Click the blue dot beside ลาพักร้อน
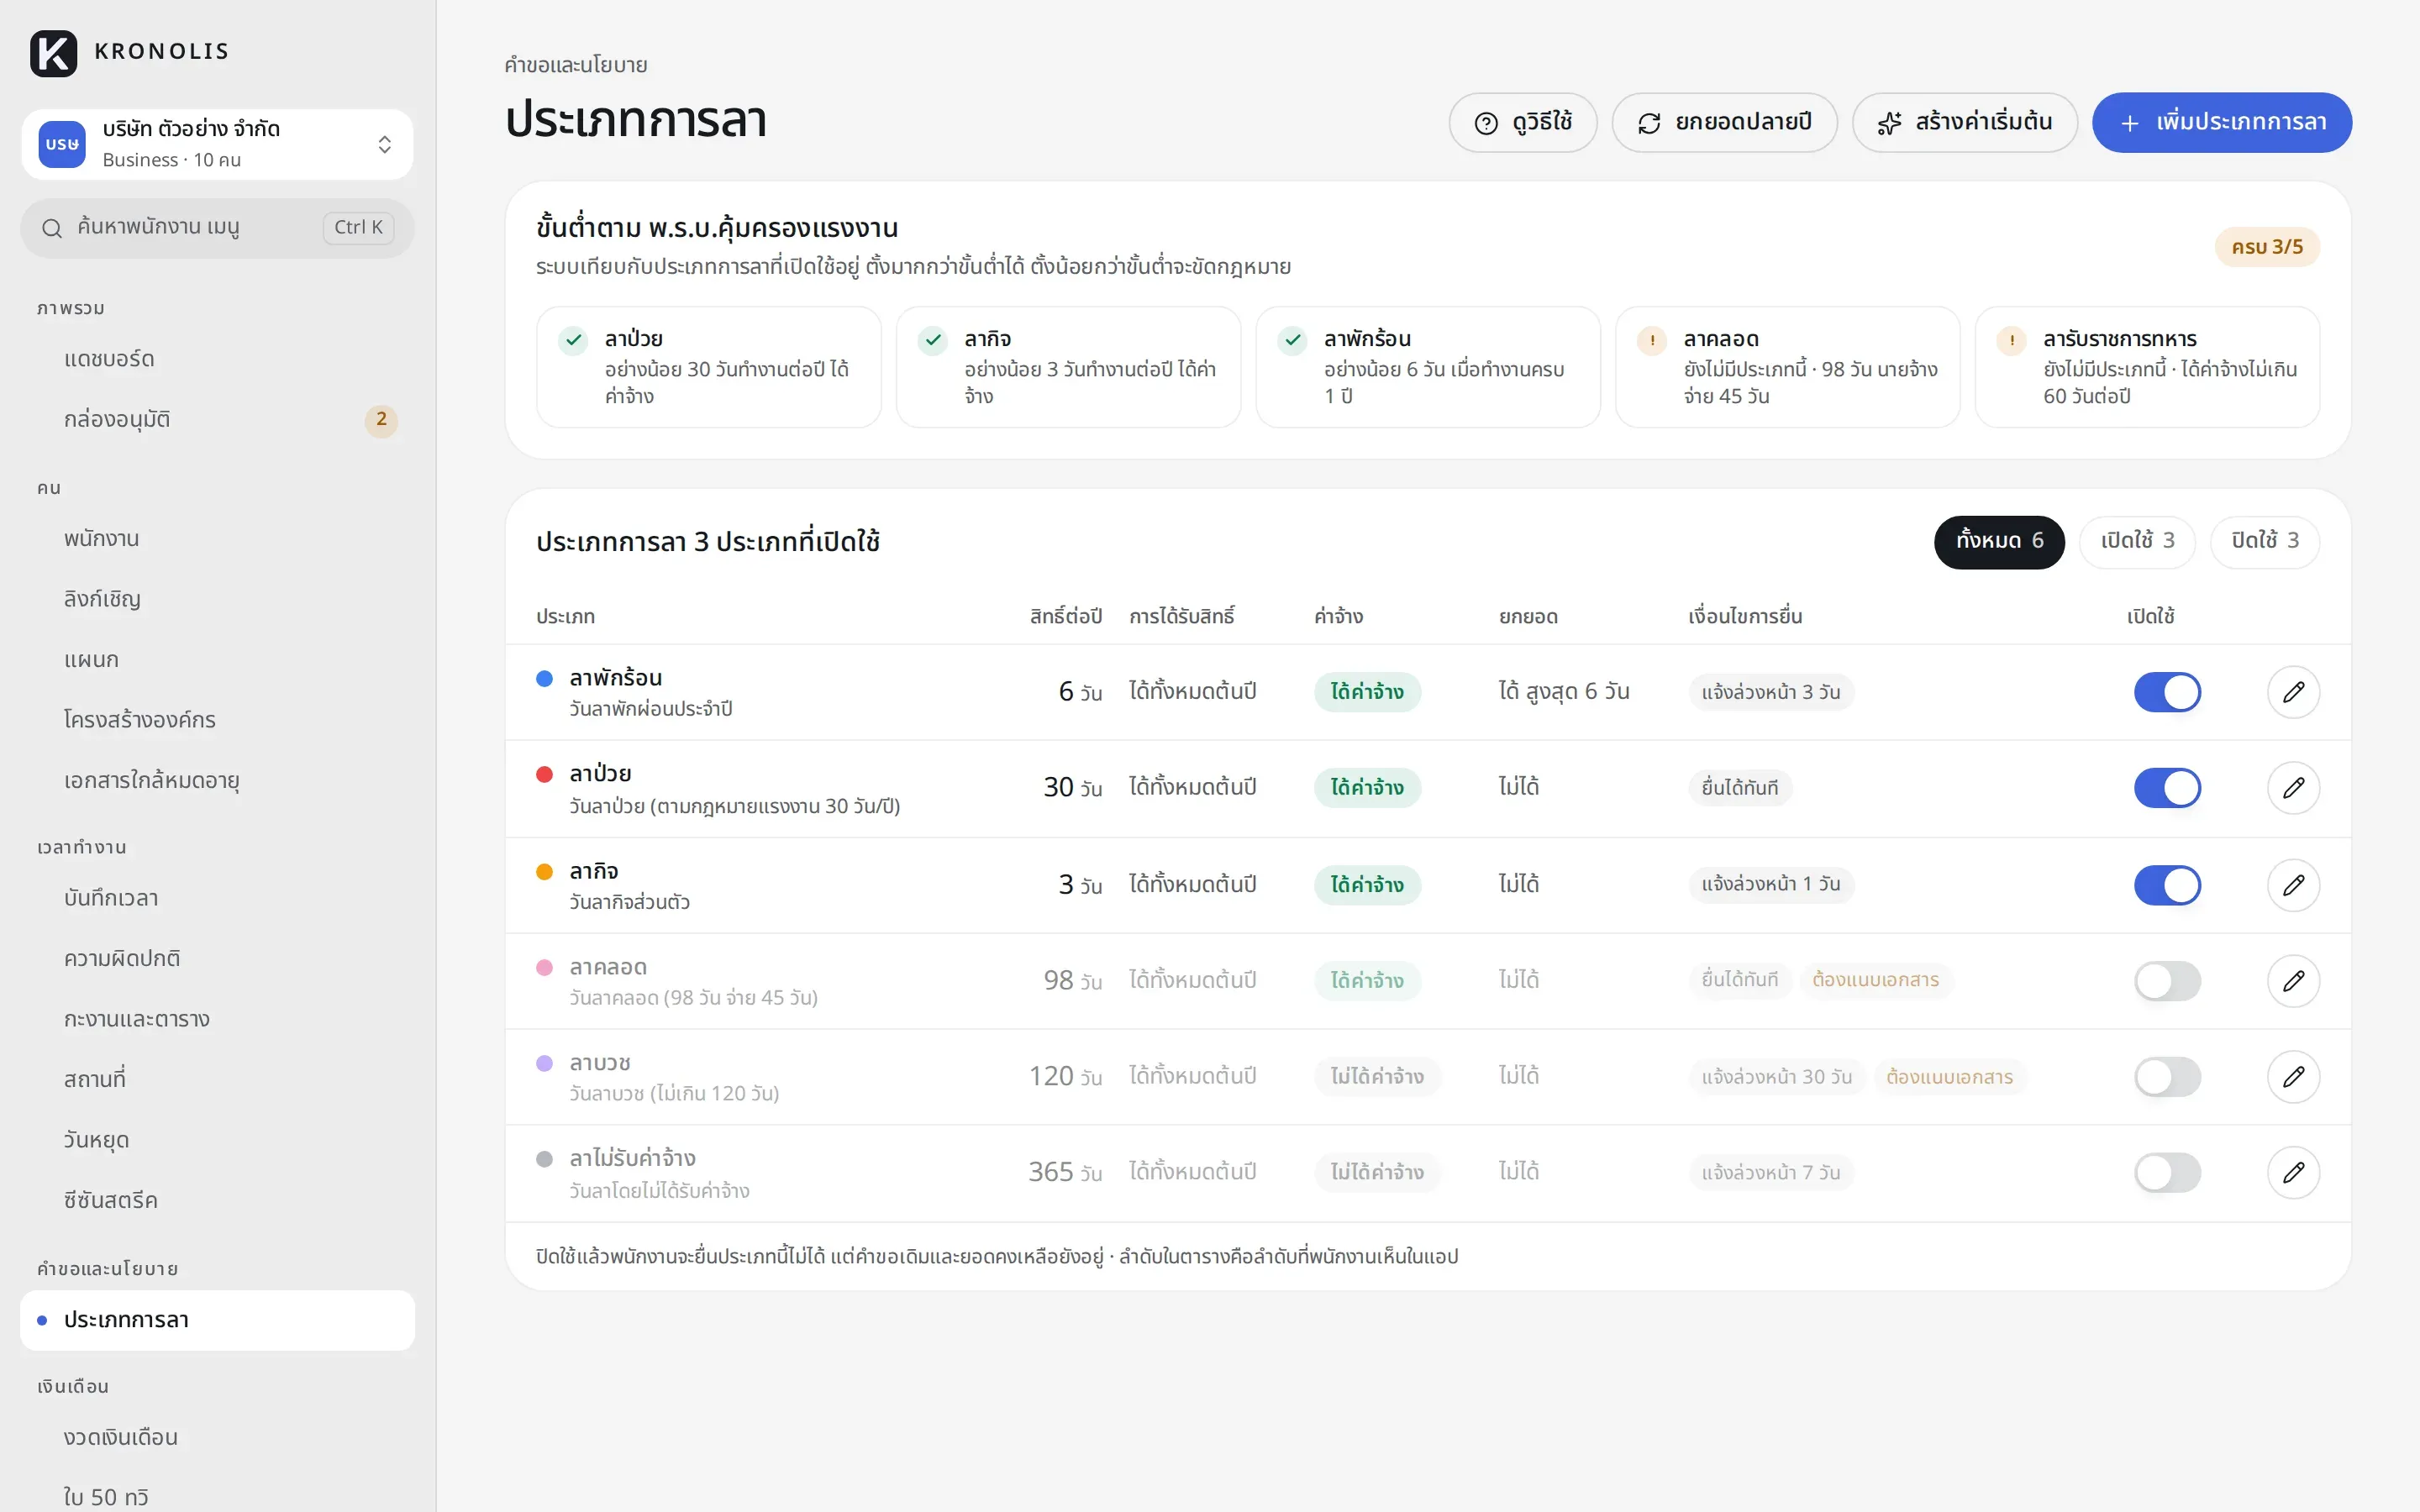 pos(545,679)
